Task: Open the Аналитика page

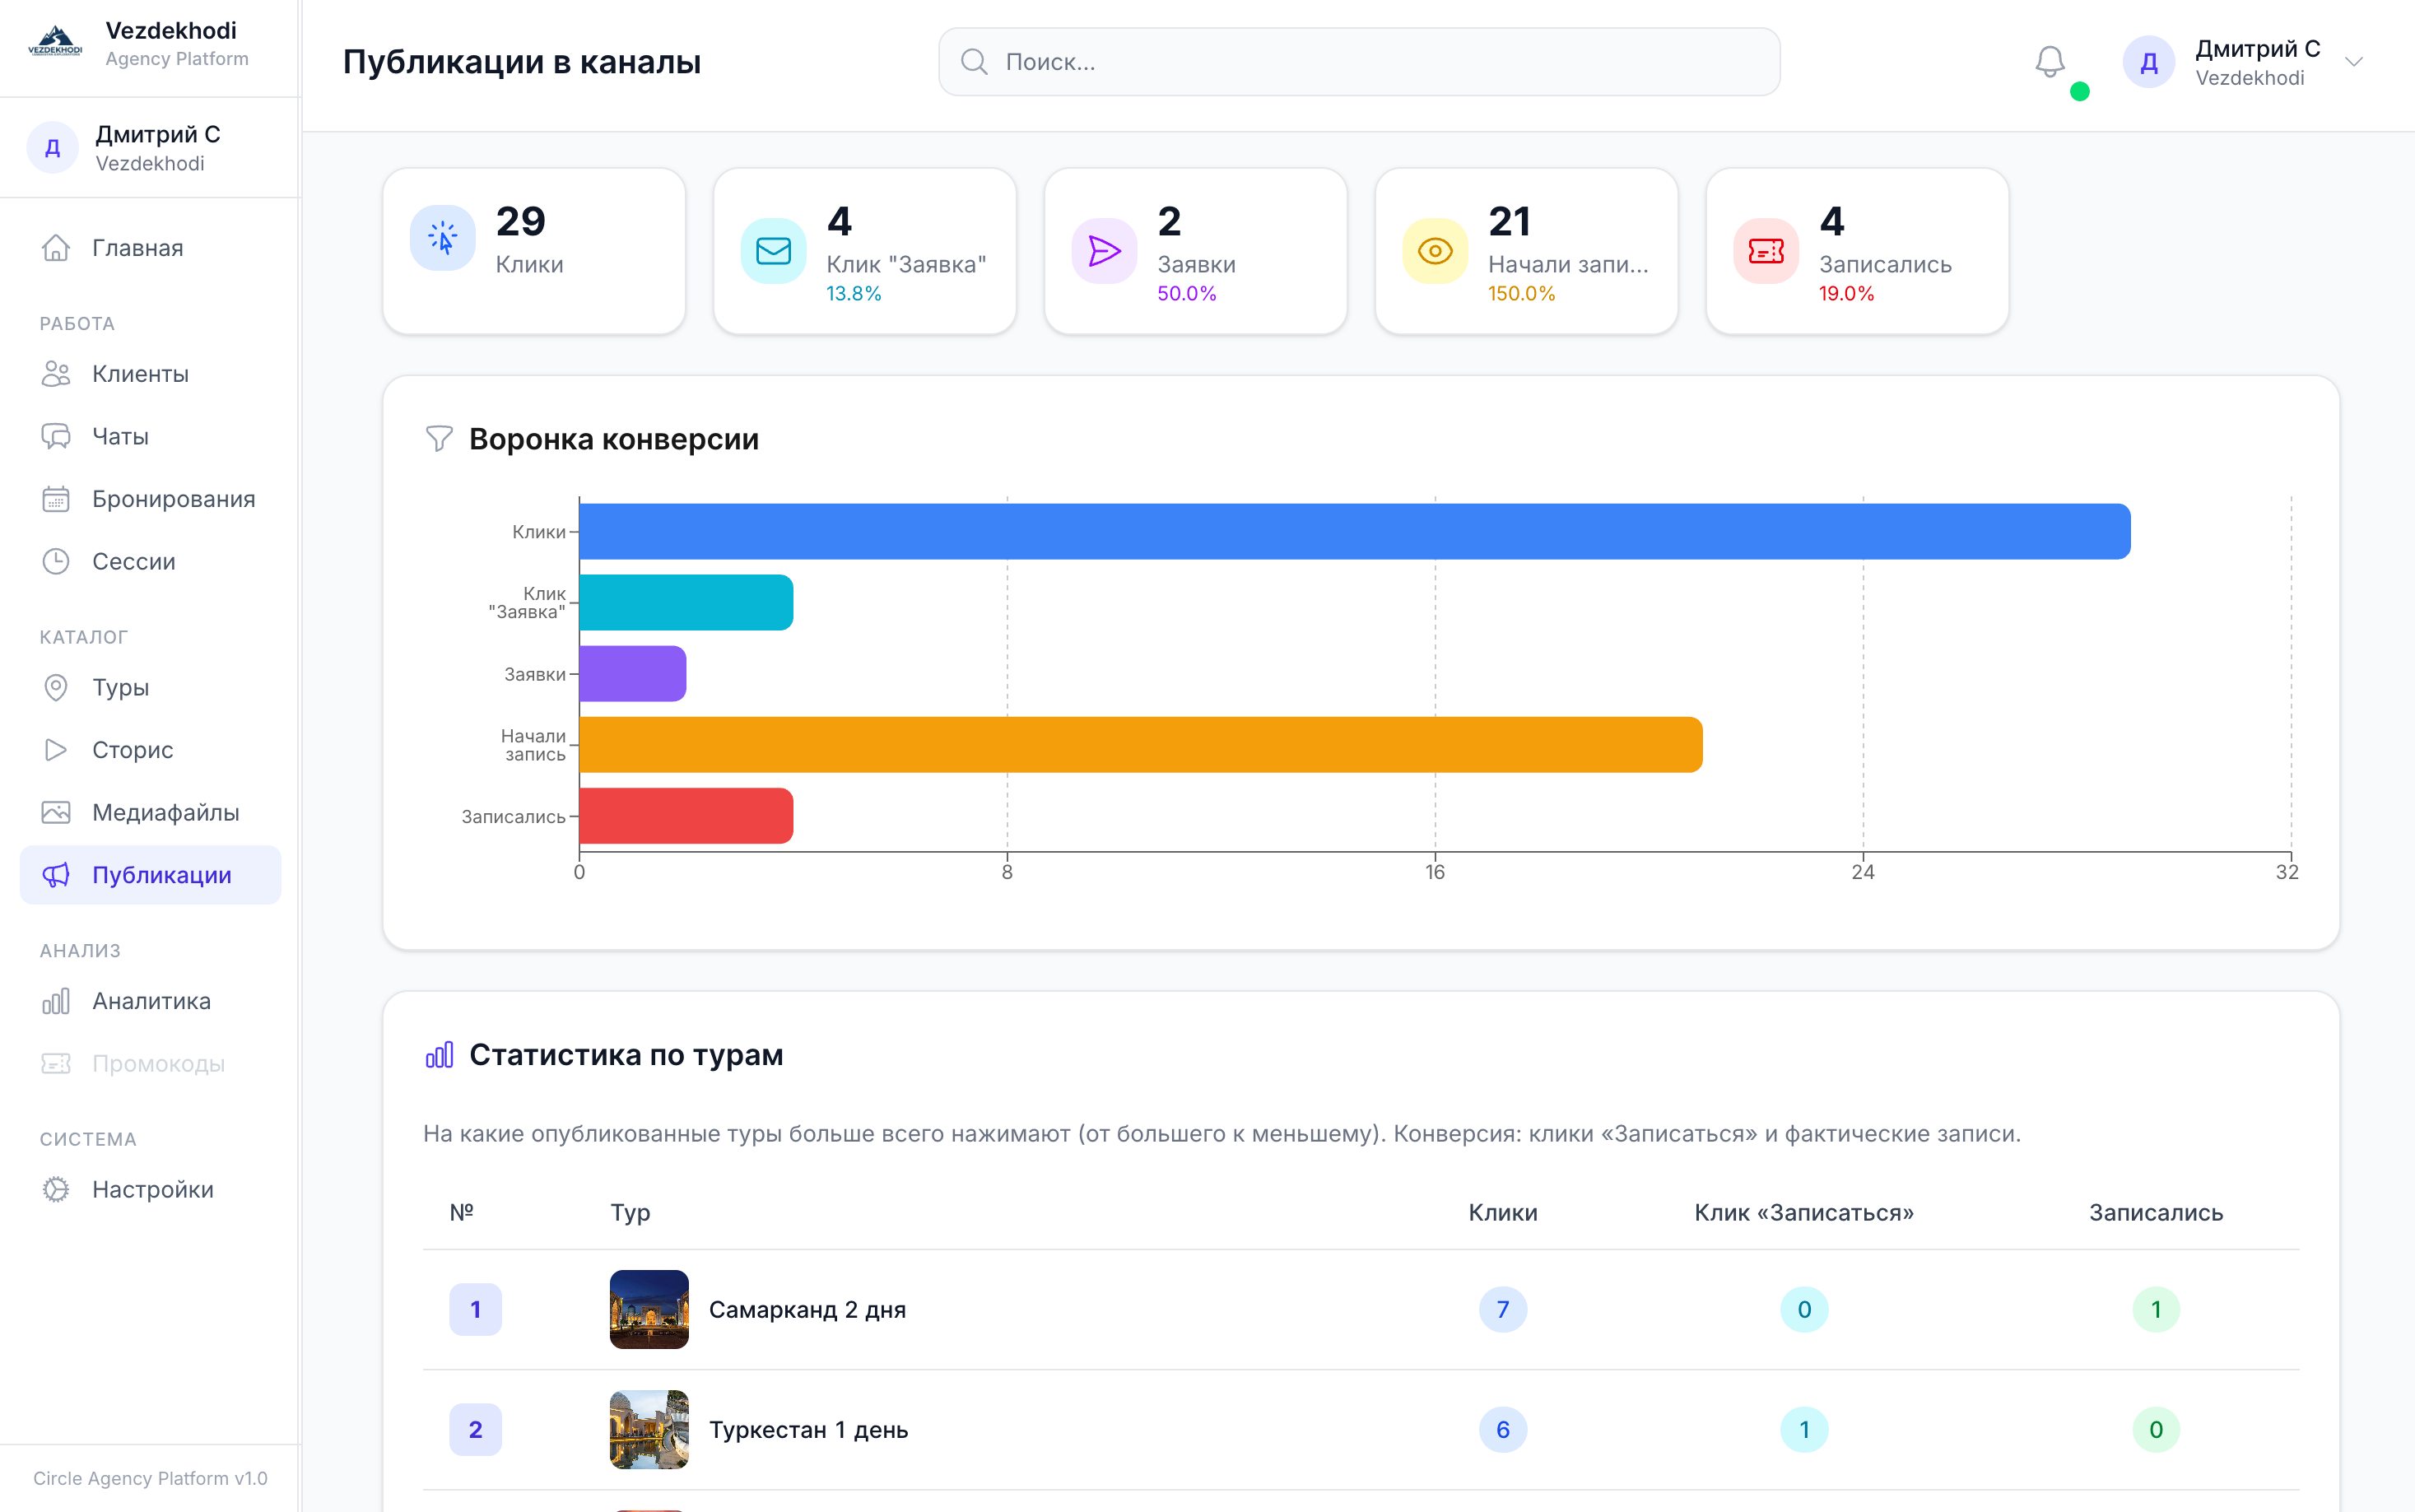Action: coord(150,1001)
